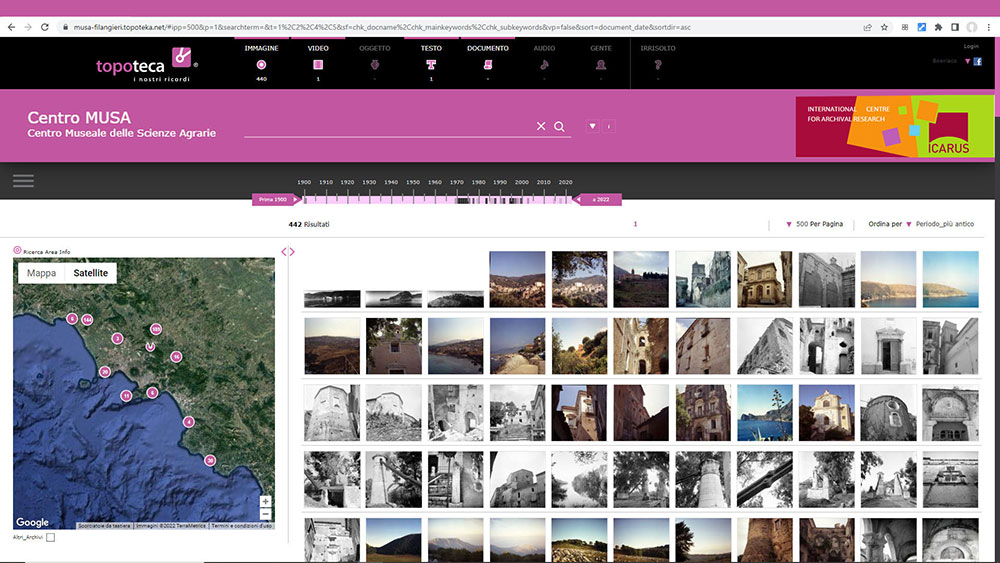Expand the map panel with the right chevron

tap(292, 252)
